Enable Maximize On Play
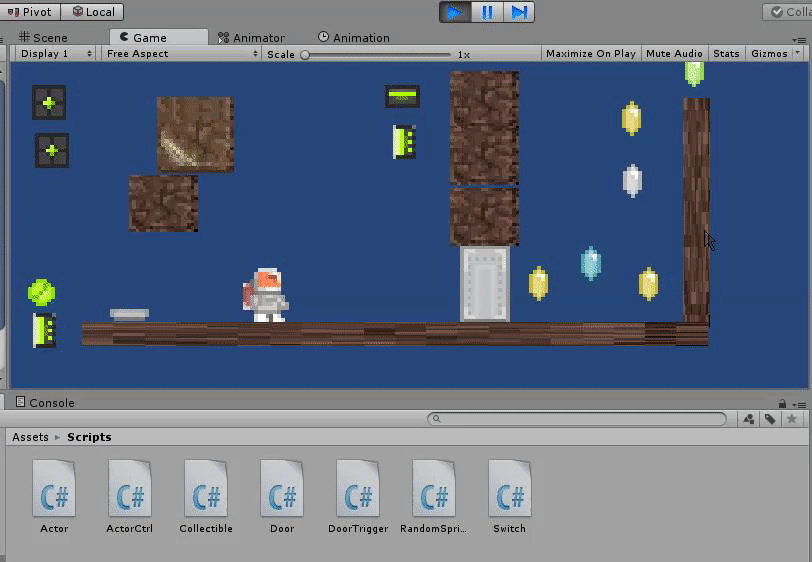Viewport: 812px width, 562px height. [590, 53]
